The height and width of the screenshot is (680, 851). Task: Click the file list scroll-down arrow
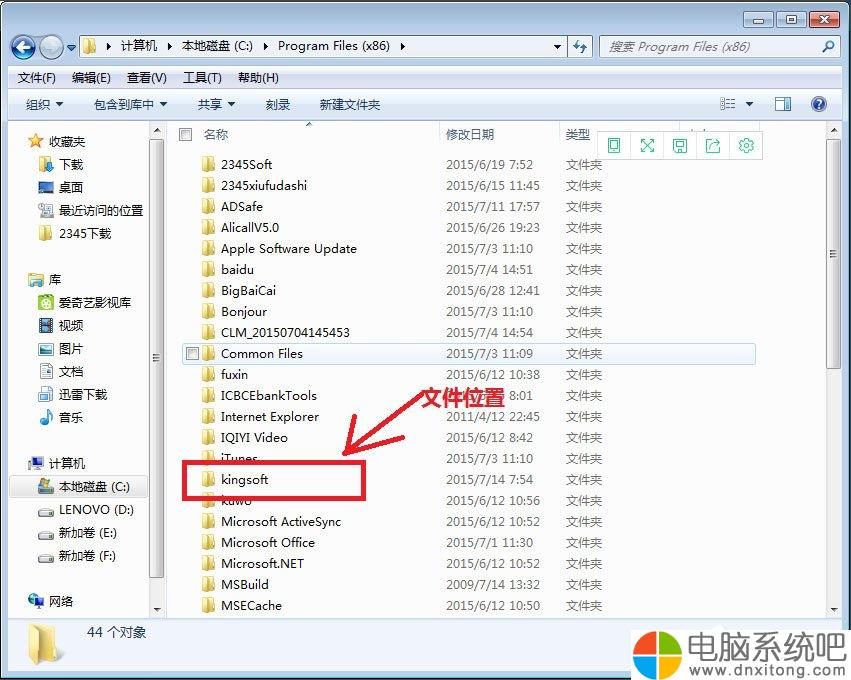coord(834,609)
